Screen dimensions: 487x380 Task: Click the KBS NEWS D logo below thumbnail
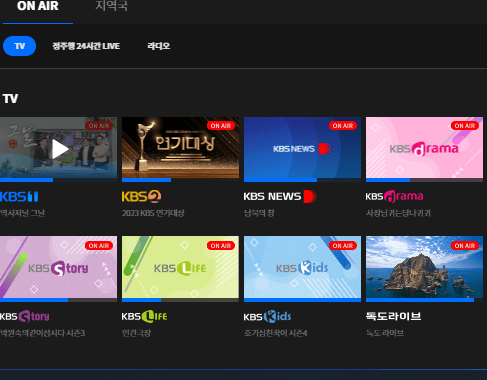[279, 196]
